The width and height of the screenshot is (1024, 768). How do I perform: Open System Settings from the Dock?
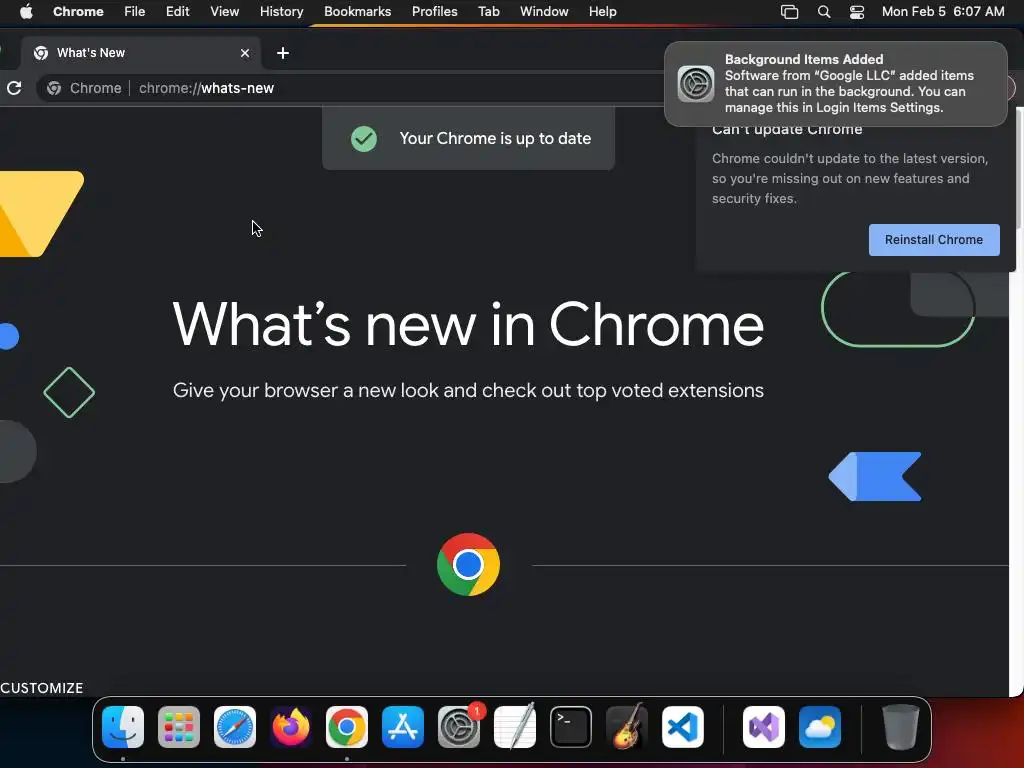pyautogui.click(x=458, y=727)
